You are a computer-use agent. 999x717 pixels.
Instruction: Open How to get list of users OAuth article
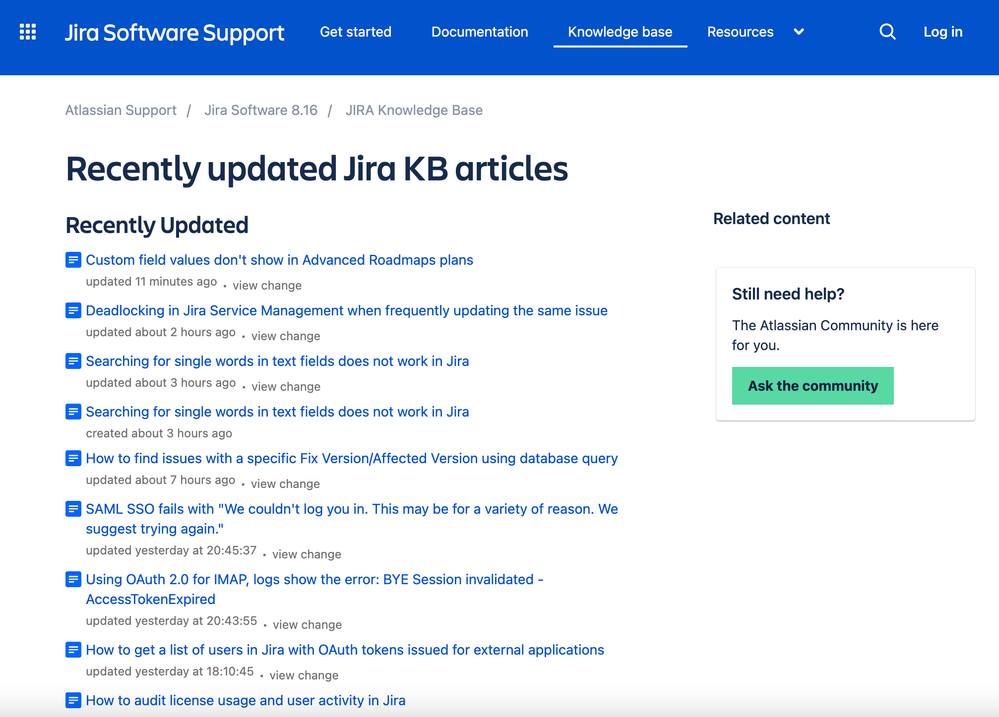tap(345, 649)
